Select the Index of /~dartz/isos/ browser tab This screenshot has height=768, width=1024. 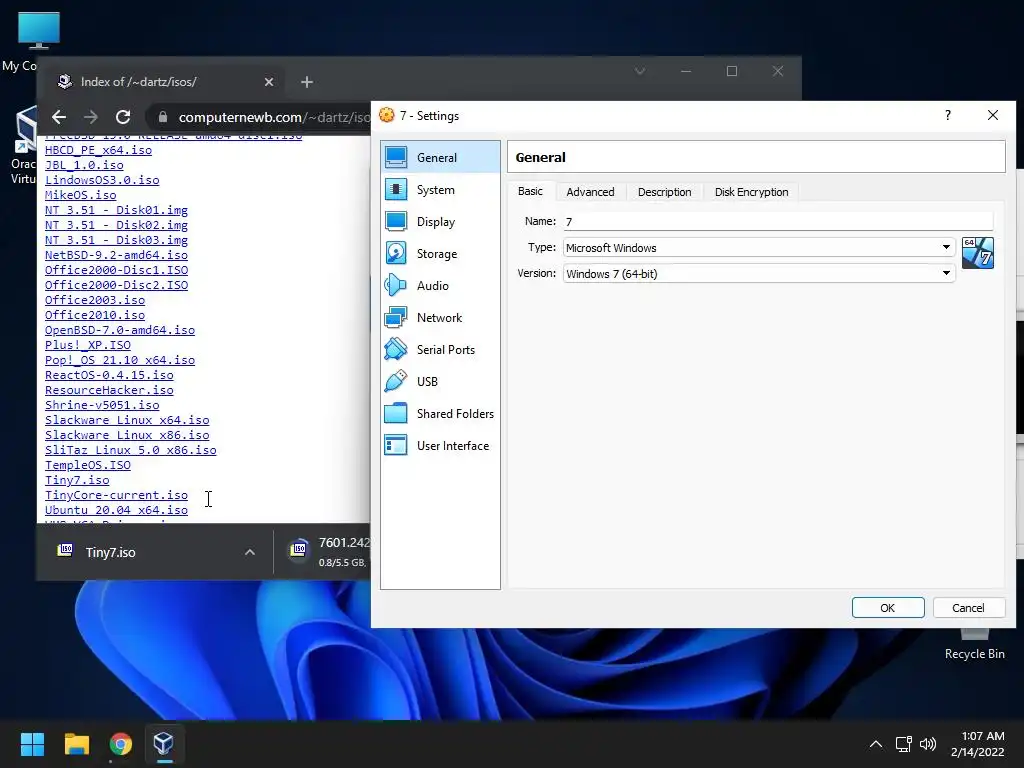[x=163, y=82]
